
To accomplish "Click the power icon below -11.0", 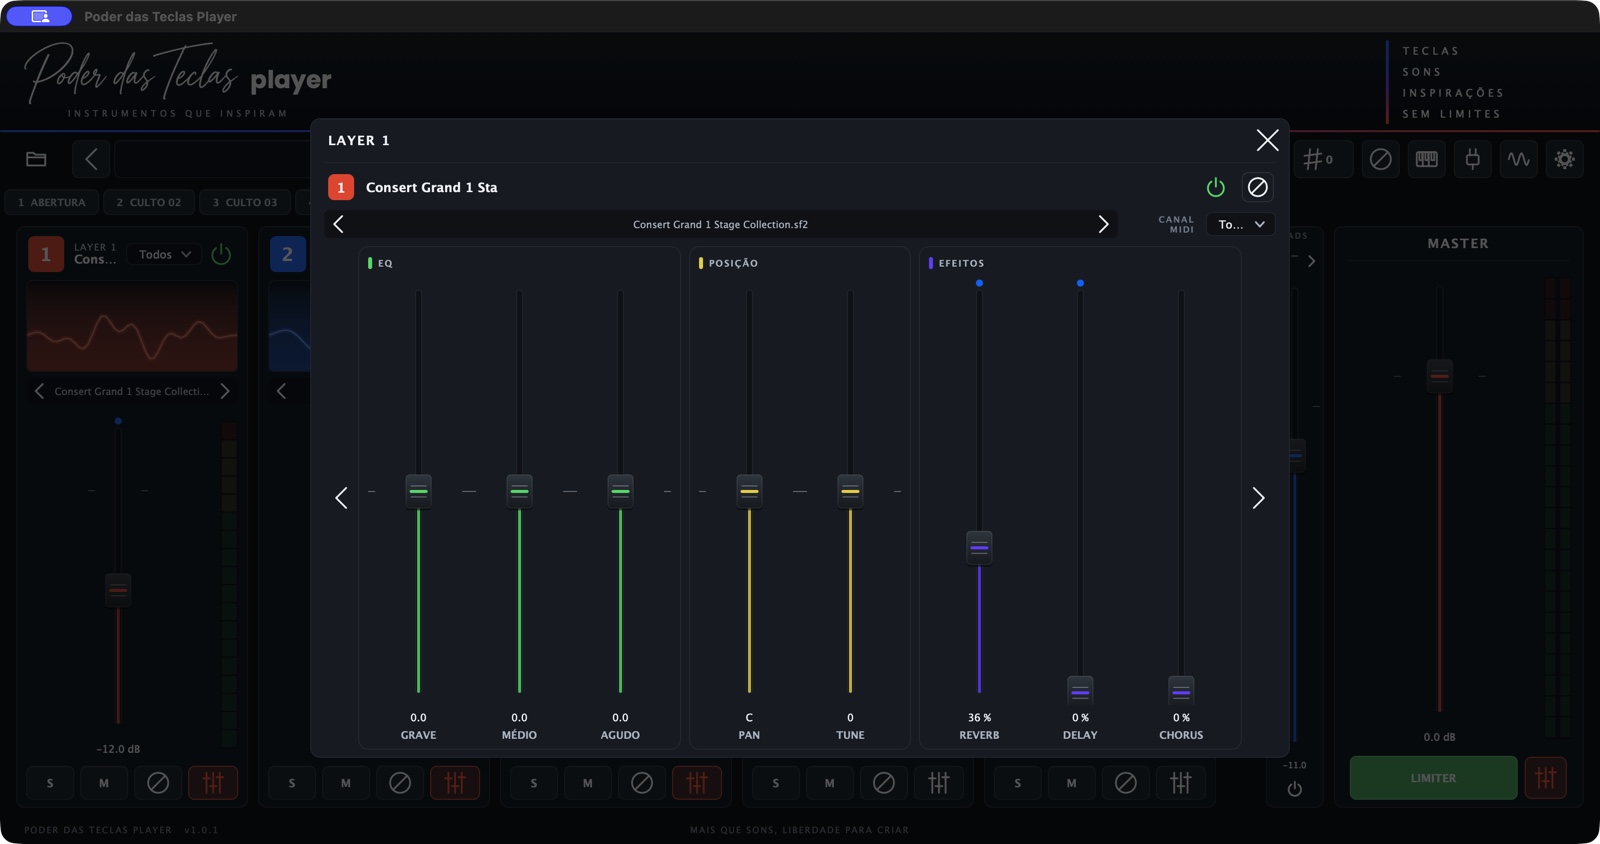I will 1295,789.
